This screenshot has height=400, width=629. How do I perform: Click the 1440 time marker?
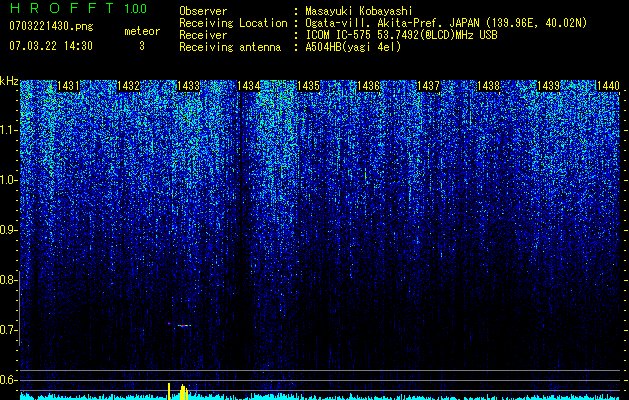(608, 86)
